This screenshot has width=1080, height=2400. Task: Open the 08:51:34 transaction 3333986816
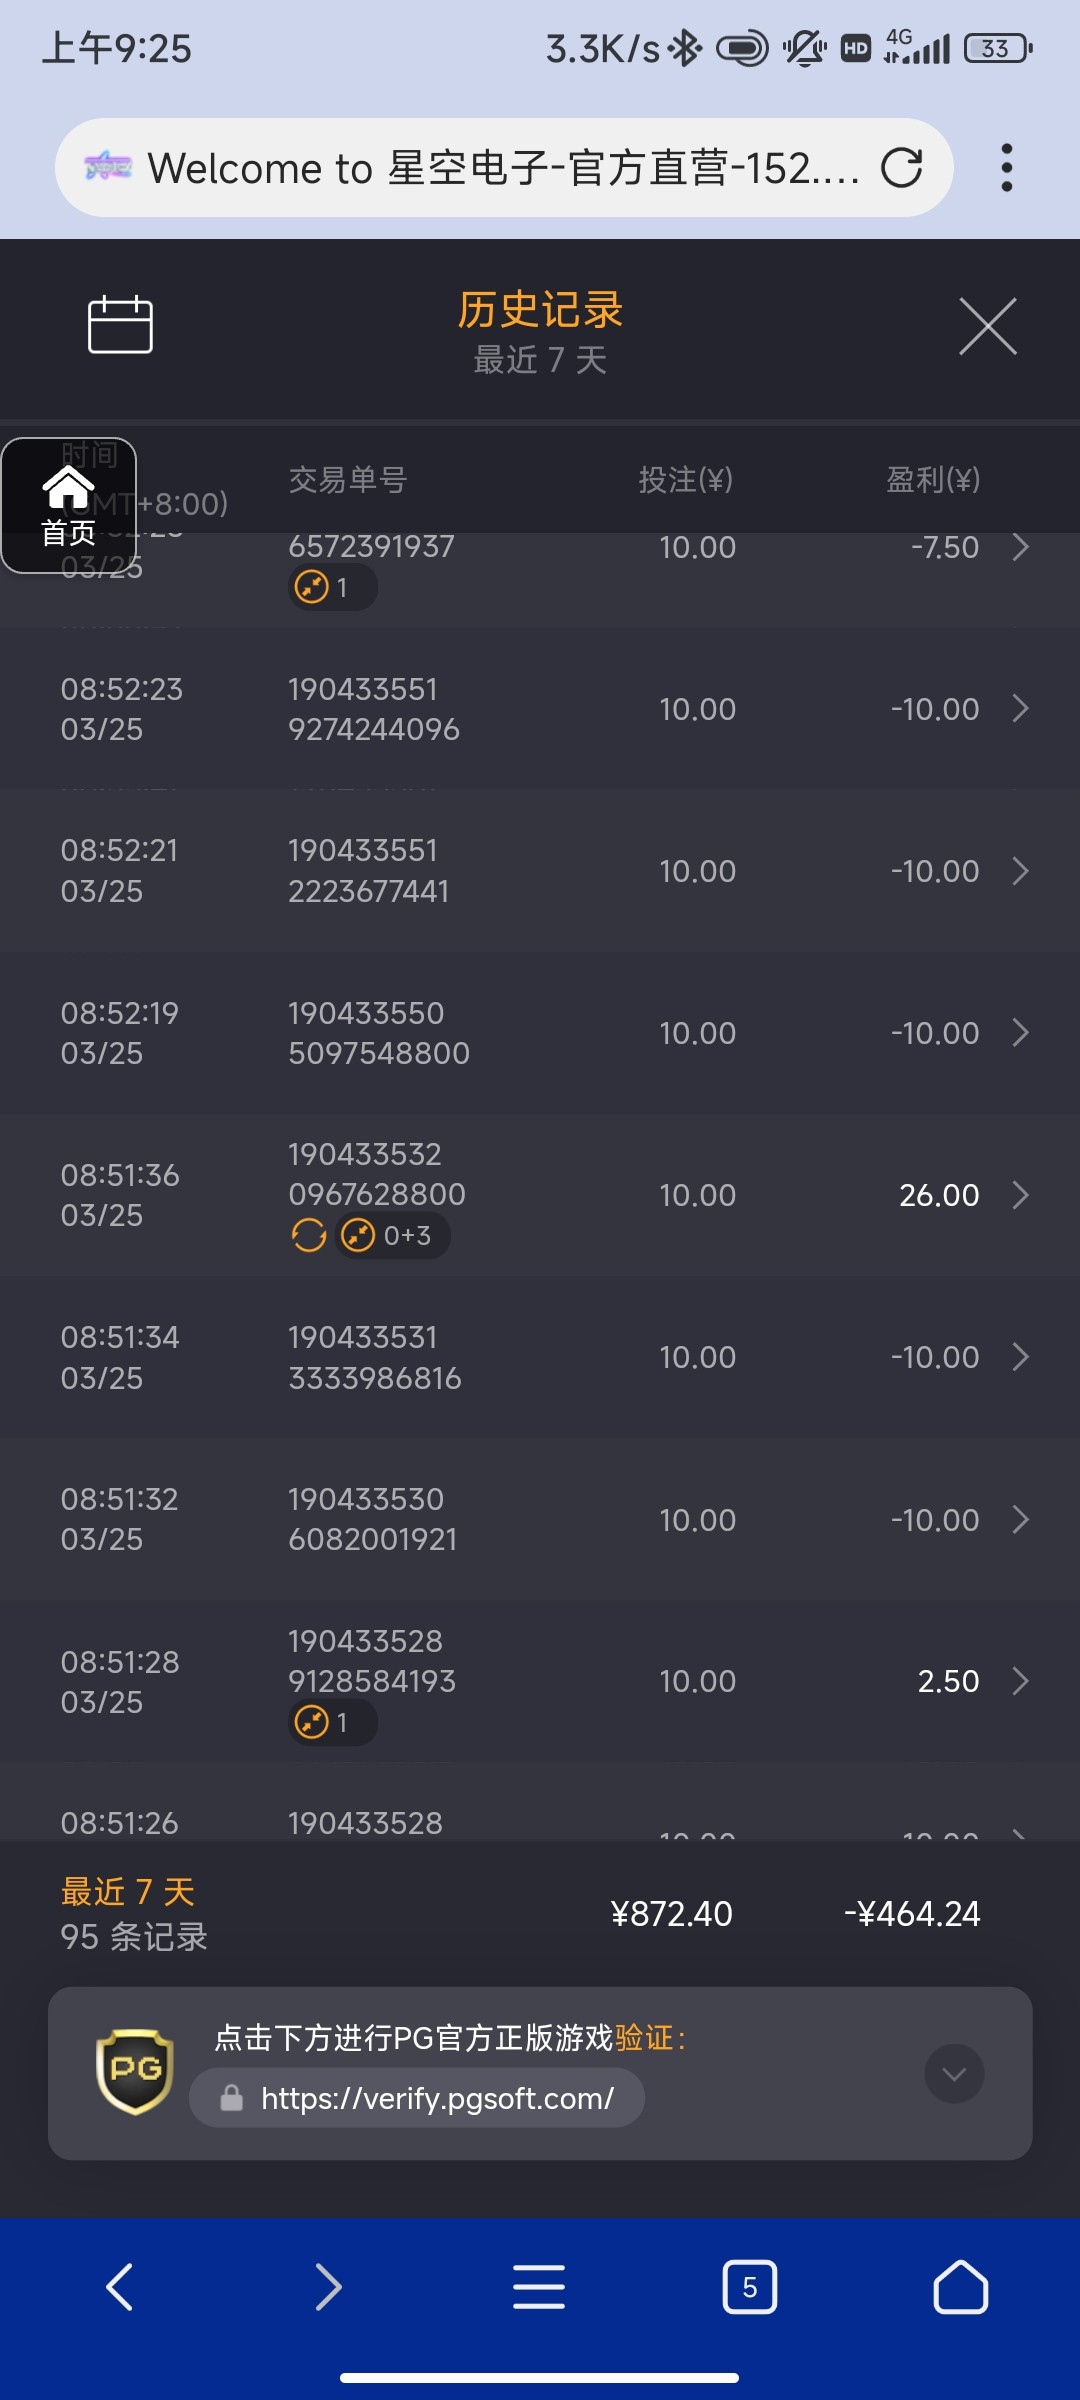540,1357
